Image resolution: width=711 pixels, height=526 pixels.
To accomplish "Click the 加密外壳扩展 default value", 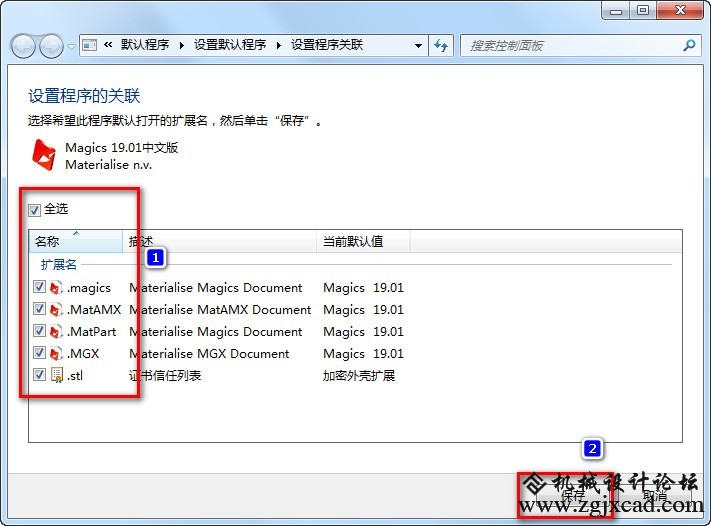I will tap(359, 375).
